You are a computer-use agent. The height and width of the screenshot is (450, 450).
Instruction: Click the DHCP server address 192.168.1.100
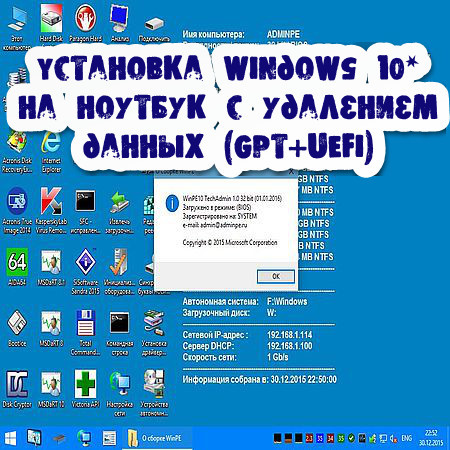[x=290, y=346]
